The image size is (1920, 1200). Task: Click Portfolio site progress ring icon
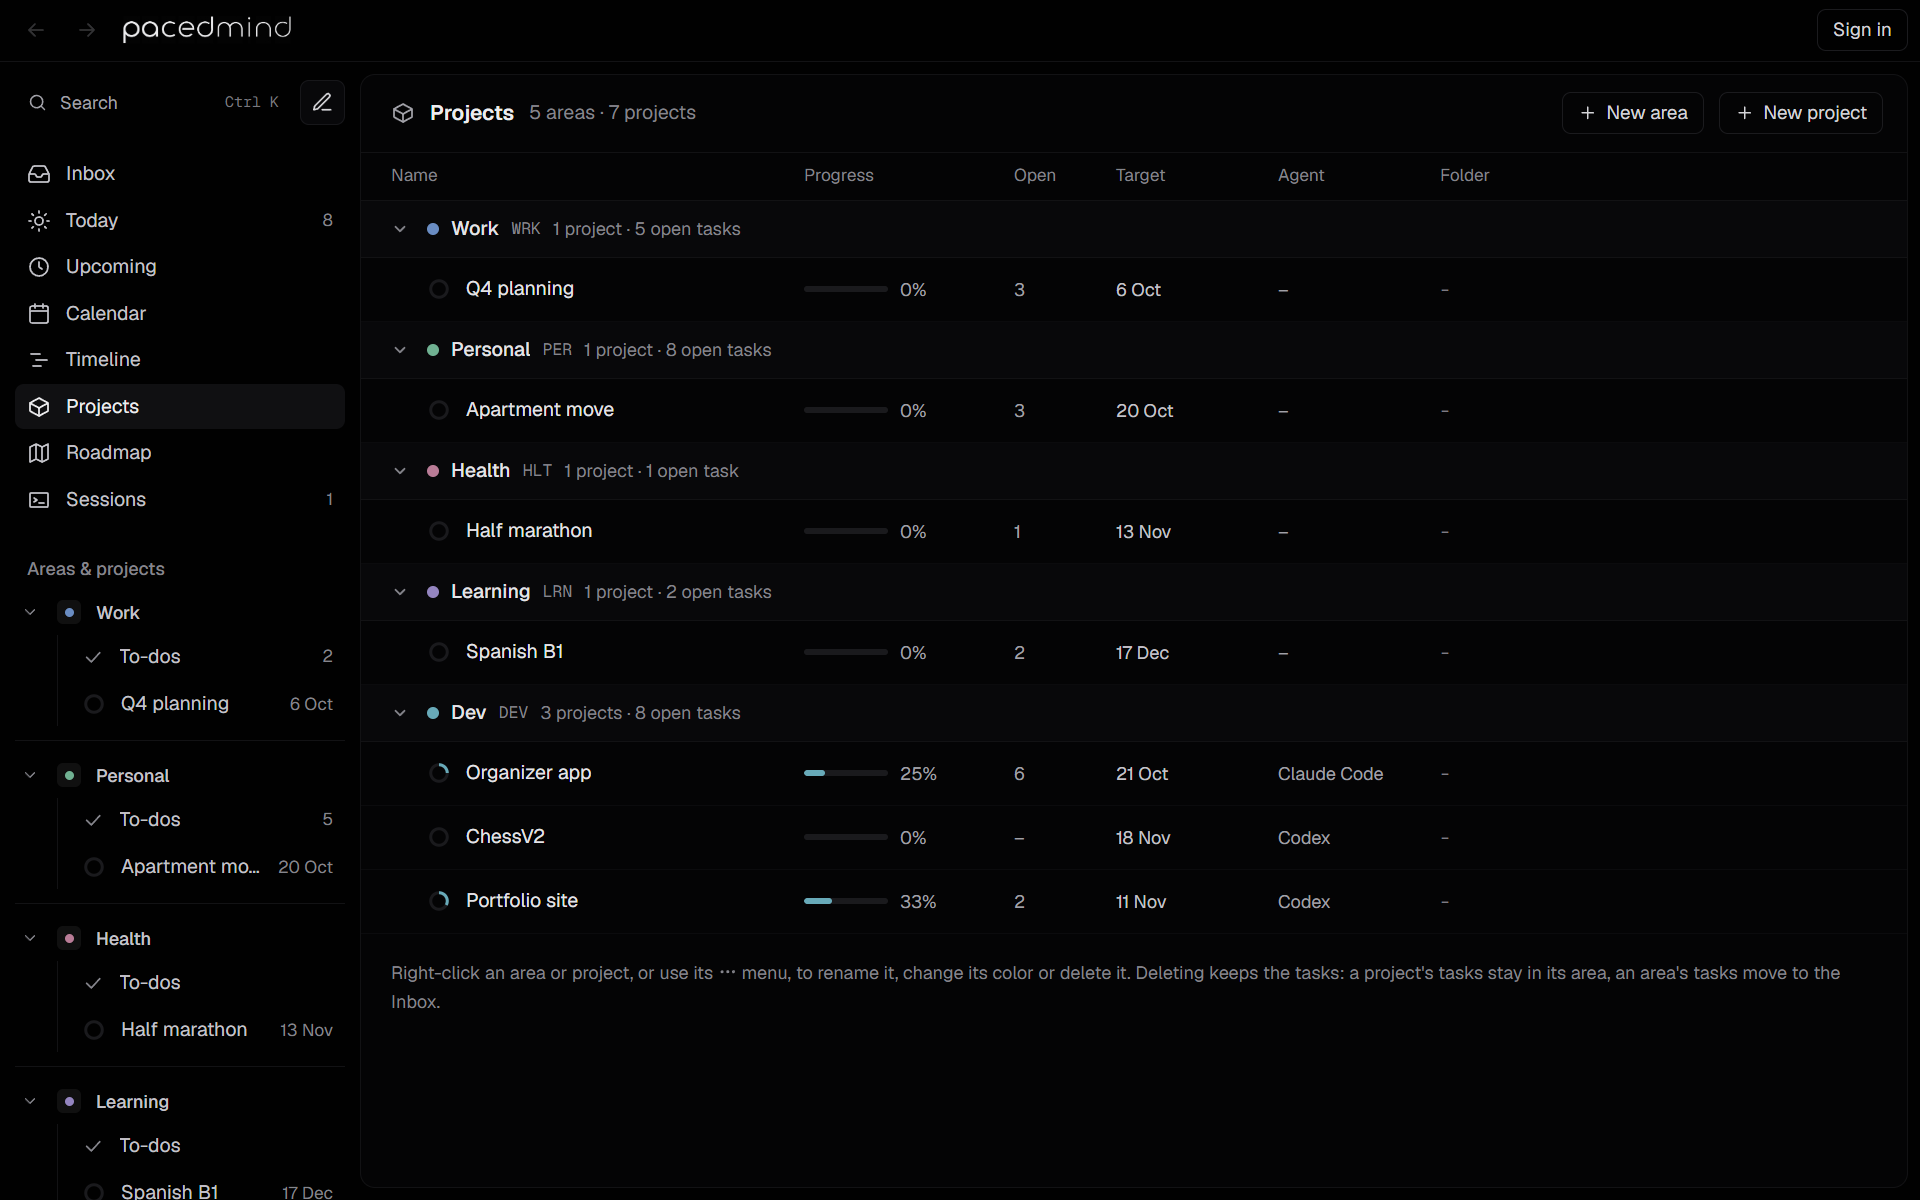click(x=439, y=901)
